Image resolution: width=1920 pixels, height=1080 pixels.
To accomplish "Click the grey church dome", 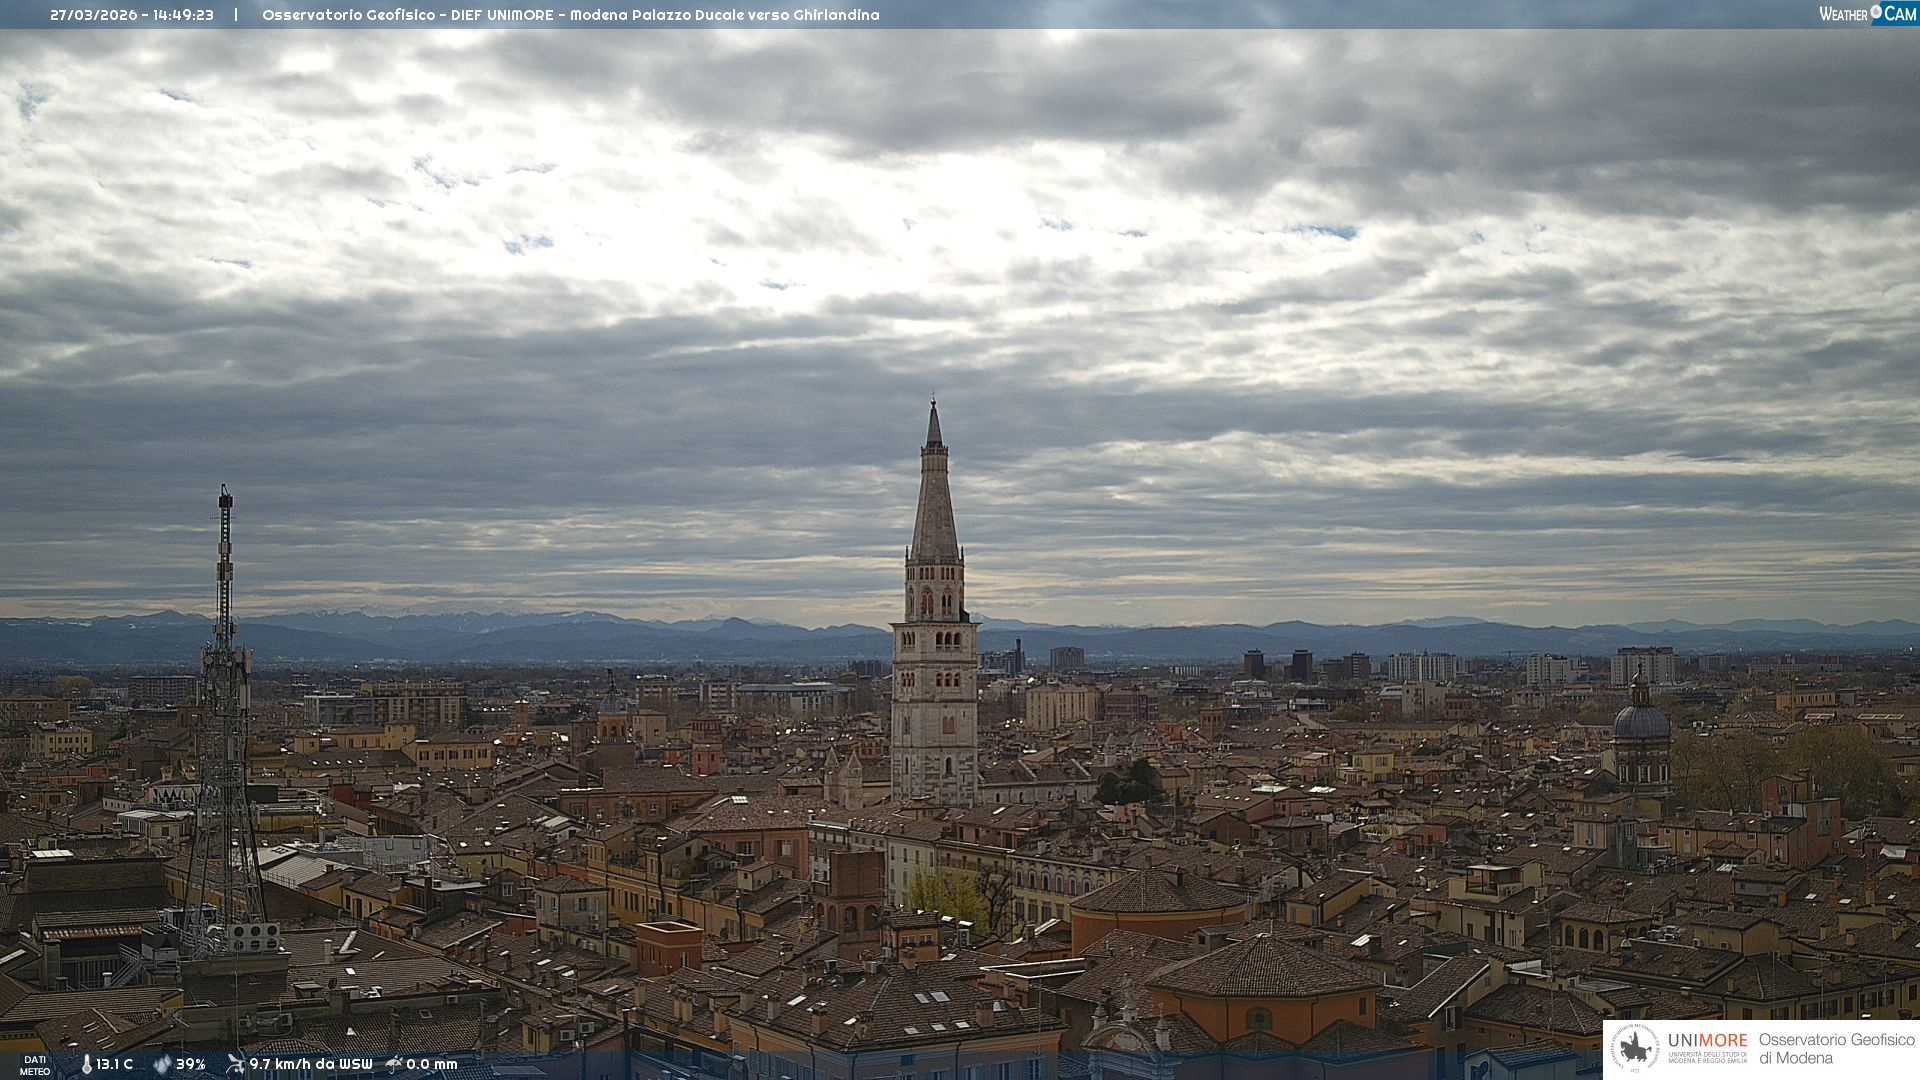I will pyautogui.click(x=1641, y=722).
